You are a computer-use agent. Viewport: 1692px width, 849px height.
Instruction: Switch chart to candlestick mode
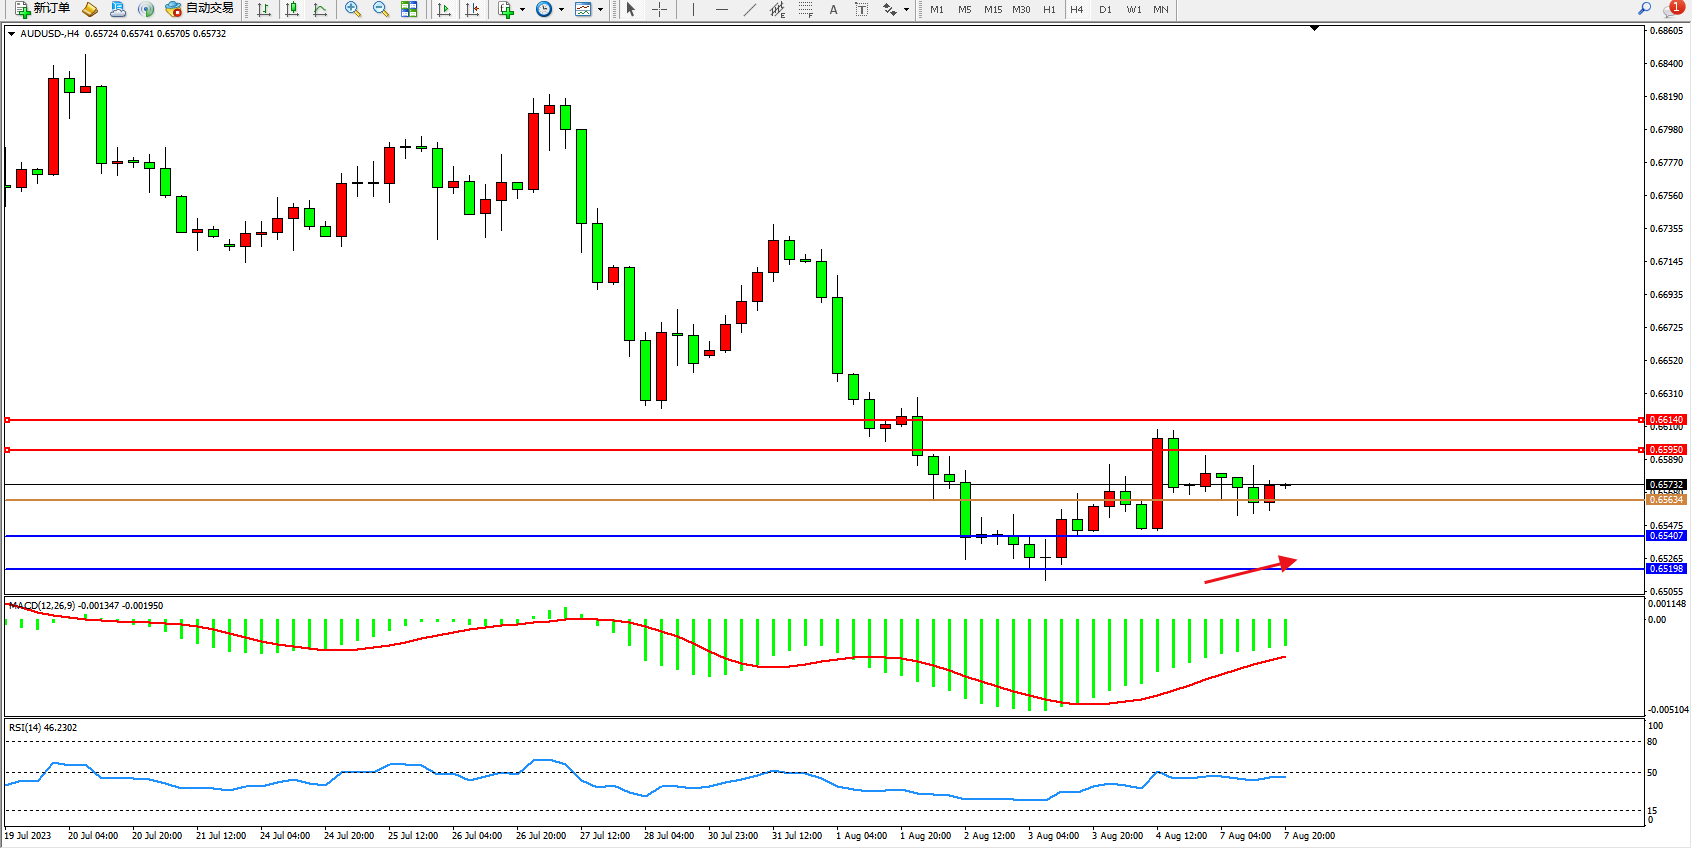pos(292,9)
